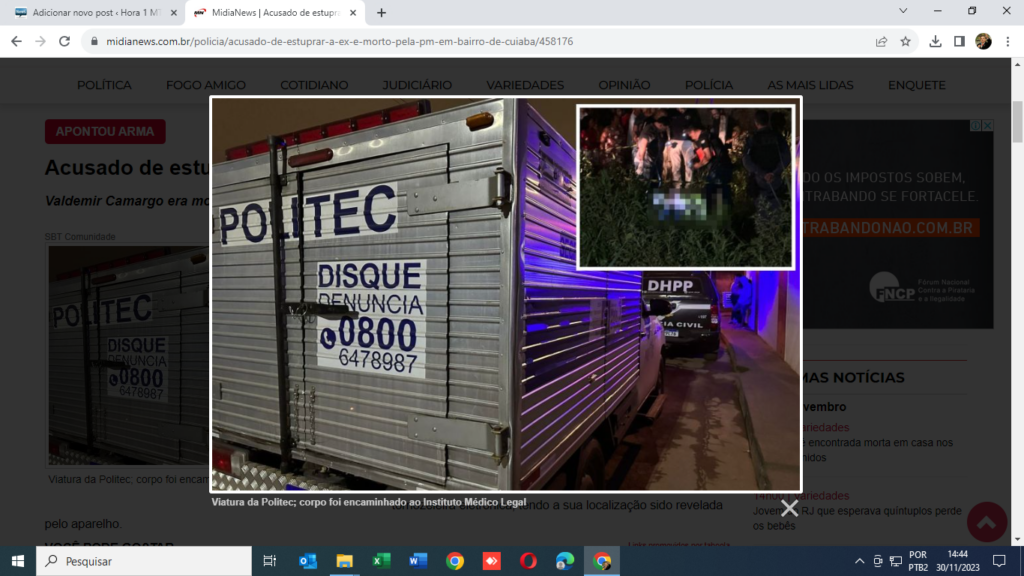Open File Explorer from taskbar

(344, 561)
